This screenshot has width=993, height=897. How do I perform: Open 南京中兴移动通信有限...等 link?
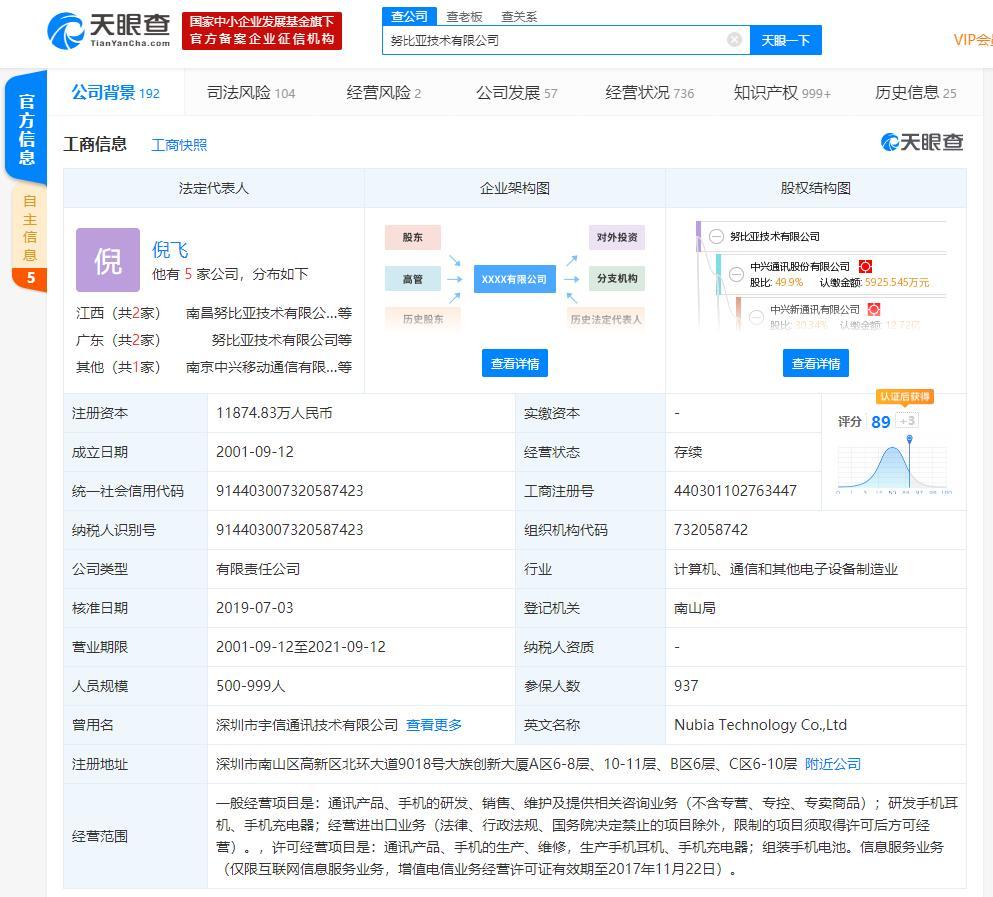(269, 367)
